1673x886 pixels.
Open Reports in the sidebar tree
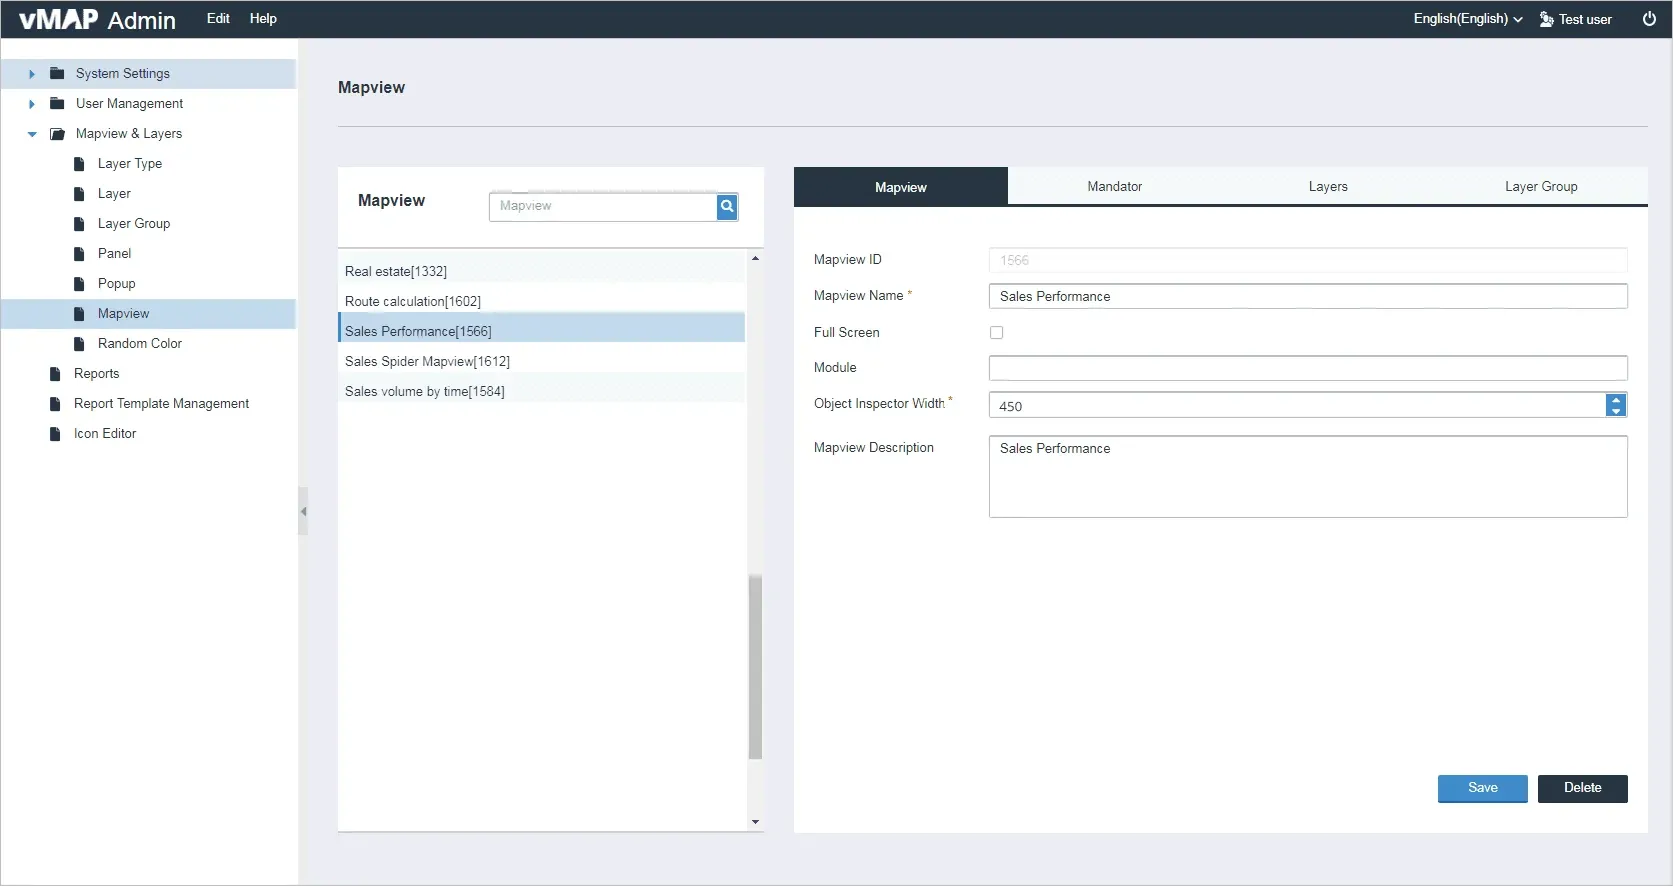pos(96,373)
